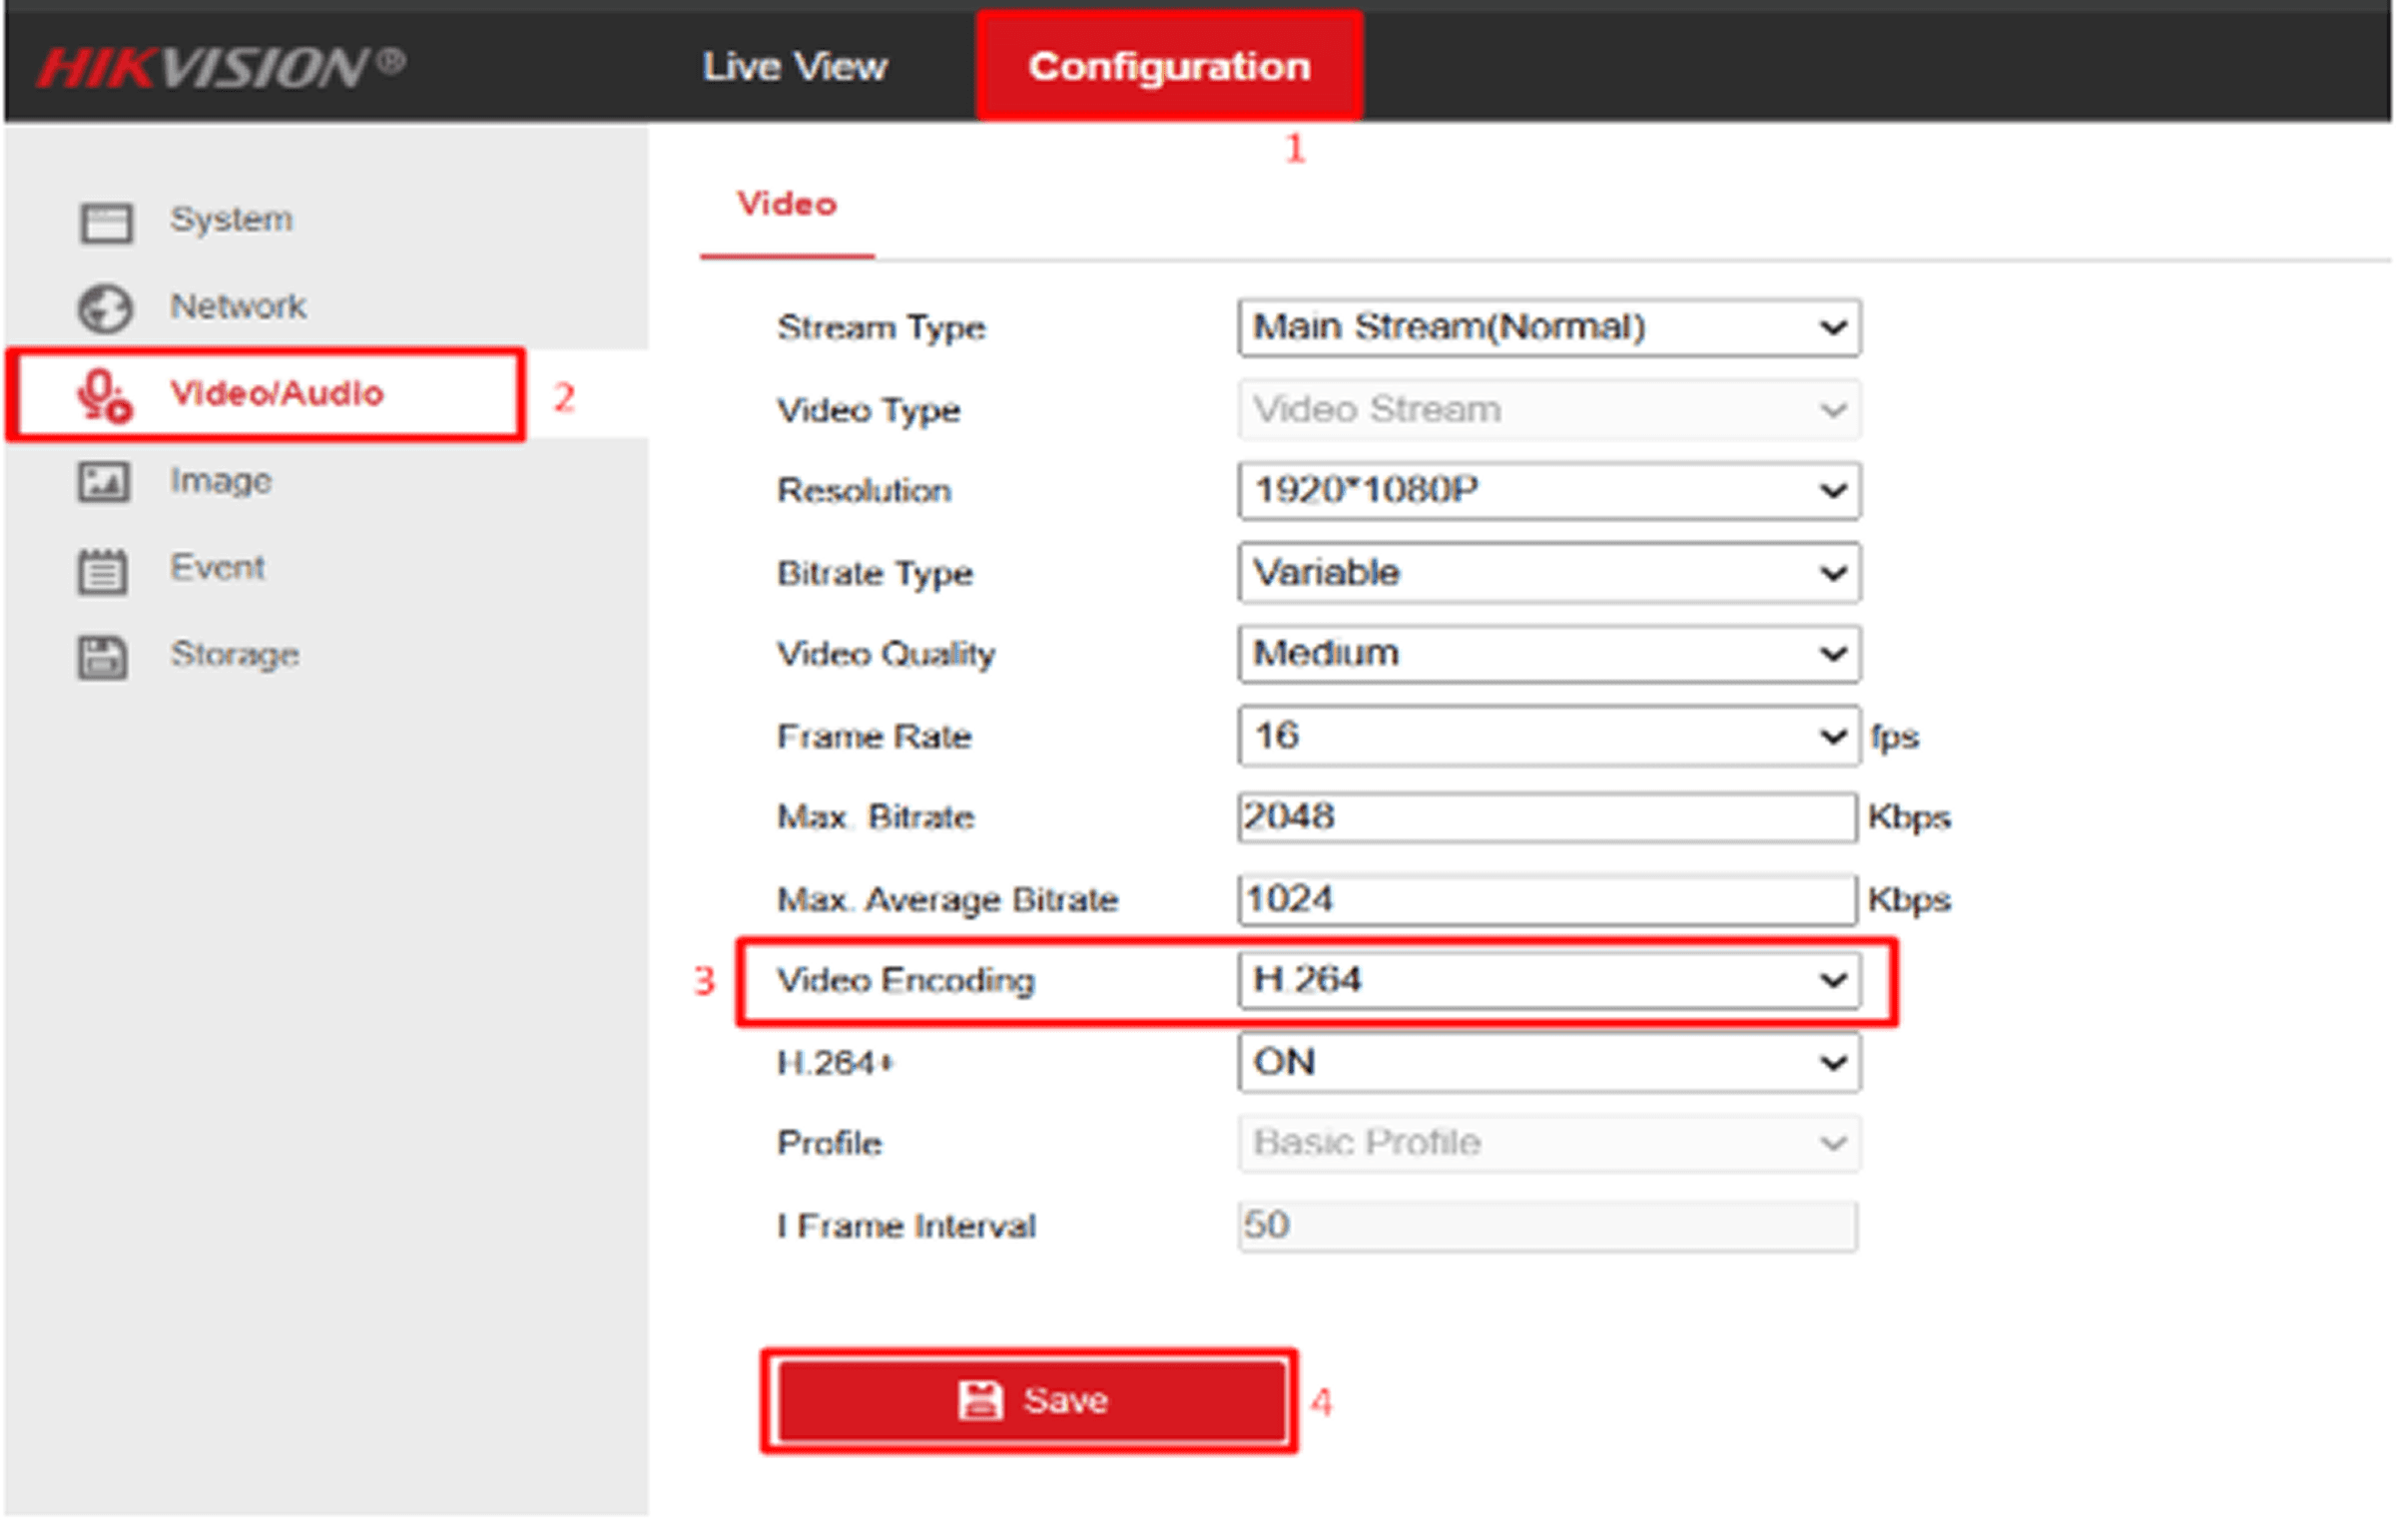The image size is (2396, 1540).
Task: Click the Network globe icon
Action: coord(105,308)
